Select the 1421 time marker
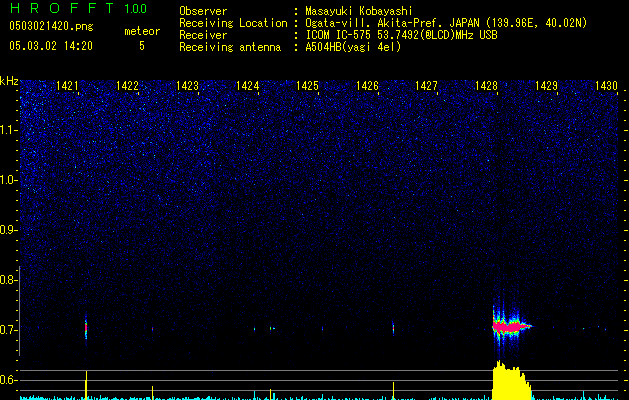The image size is (629, 400). 68,87
